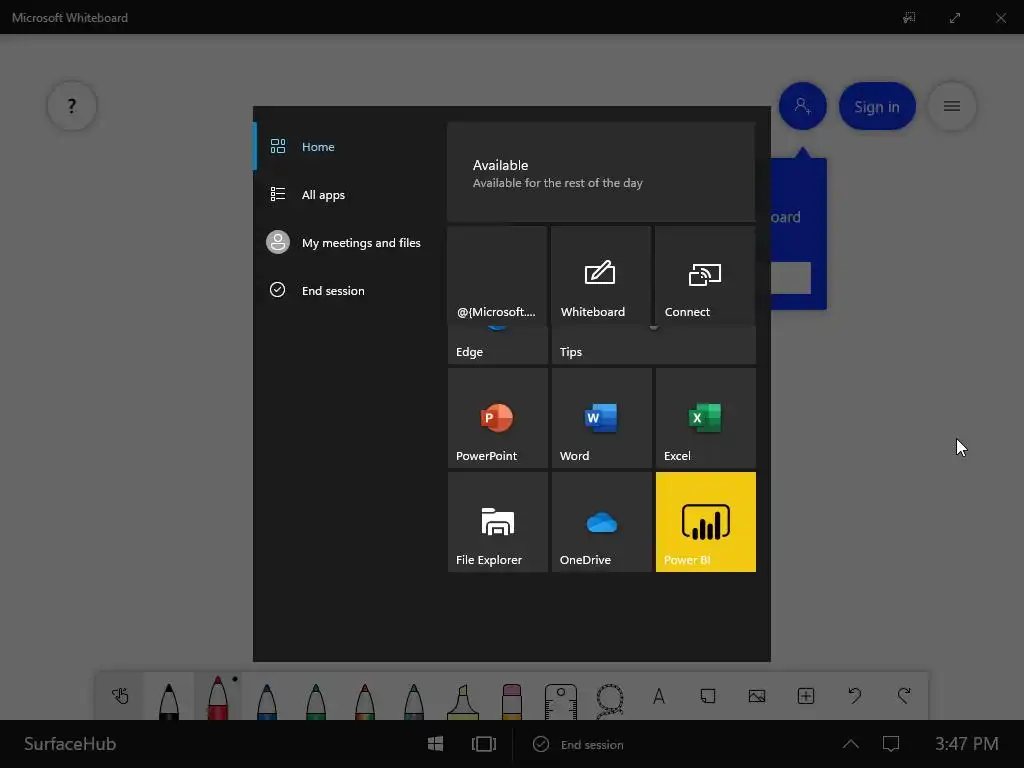Image resolution: width=1024 pixels, height=768 pixels.
Task: Open the yellow Power BI tile
Action: click(705, 522)
